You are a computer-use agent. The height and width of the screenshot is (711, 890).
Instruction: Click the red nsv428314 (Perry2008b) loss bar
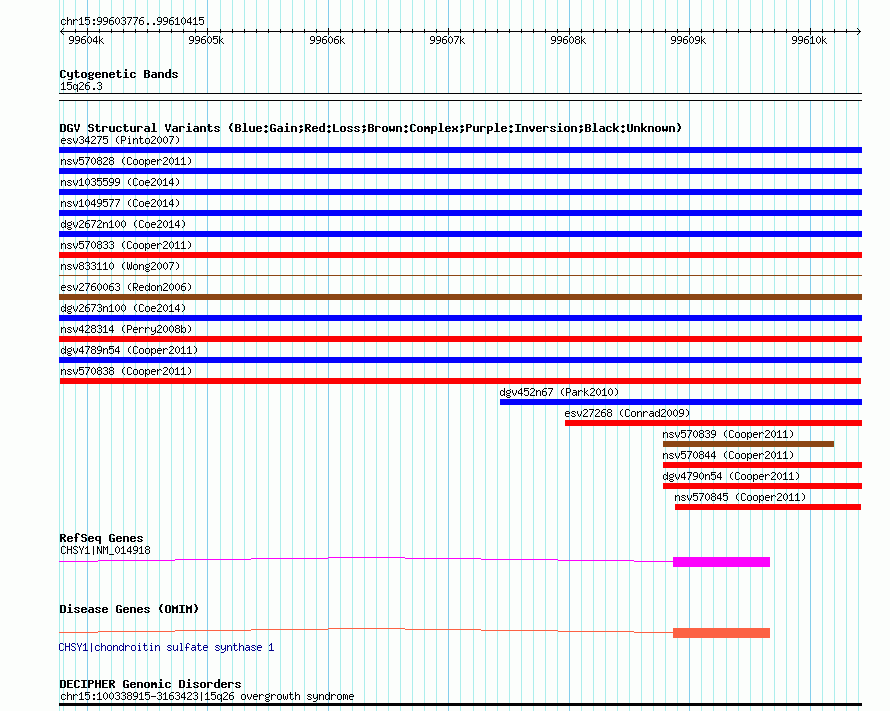[x=460, y=339]
